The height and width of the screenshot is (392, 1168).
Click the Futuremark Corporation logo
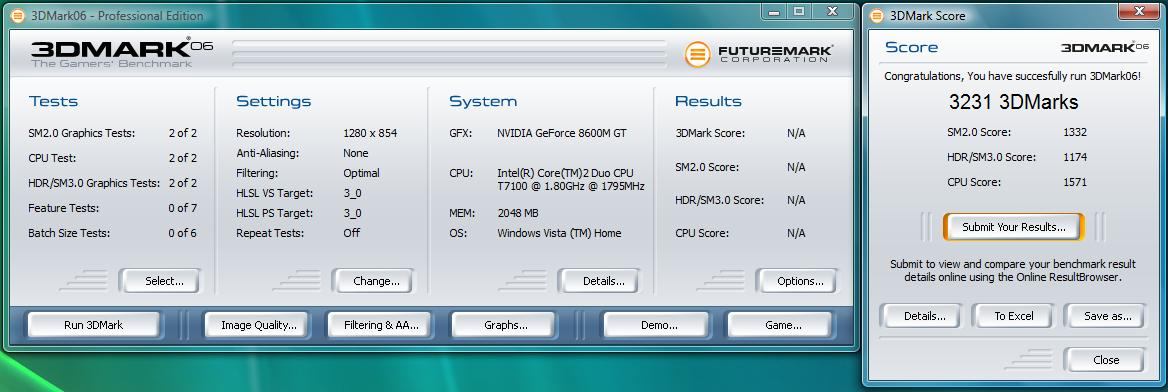click(758, 54)
